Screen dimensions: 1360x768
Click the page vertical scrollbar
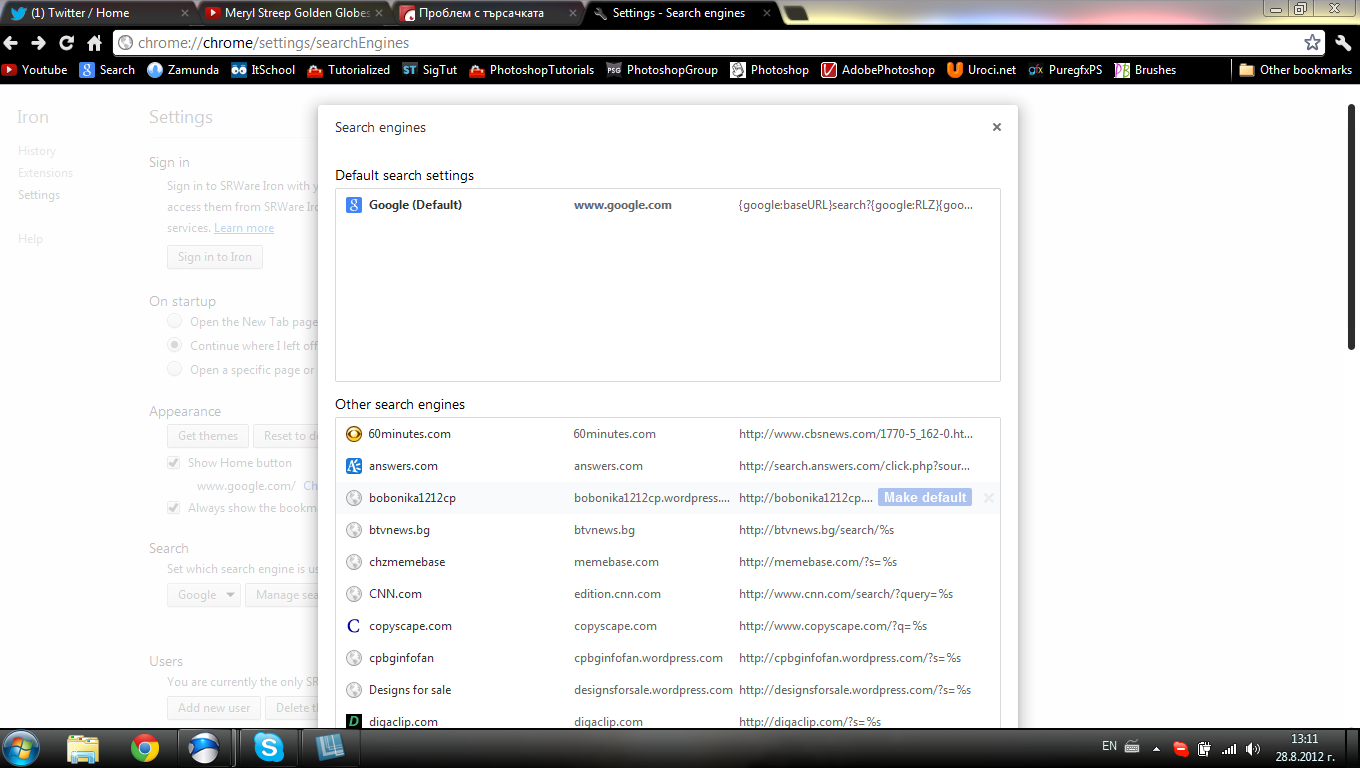pos(1352,226)
